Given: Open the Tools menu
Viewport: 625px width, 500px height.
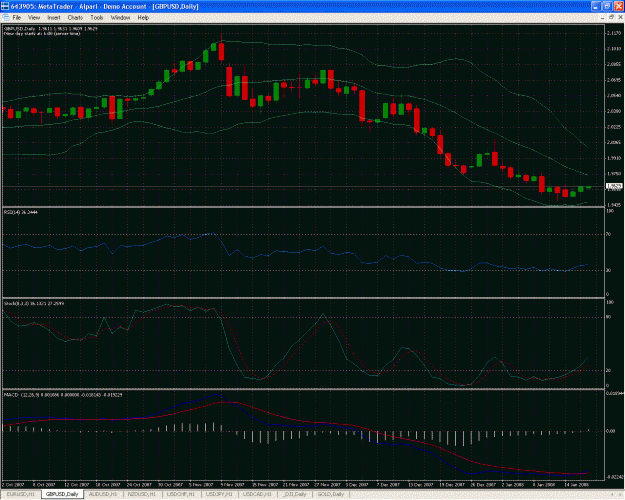Looking at the screenshot, I should (97, 18).
